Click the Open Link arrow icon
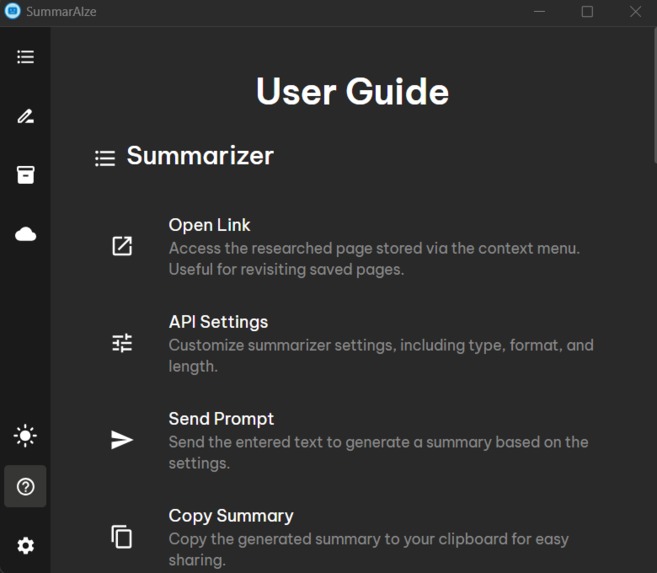The height and width of the screenshot is (573, 657). pyautogui.click(x=122, y=246)
